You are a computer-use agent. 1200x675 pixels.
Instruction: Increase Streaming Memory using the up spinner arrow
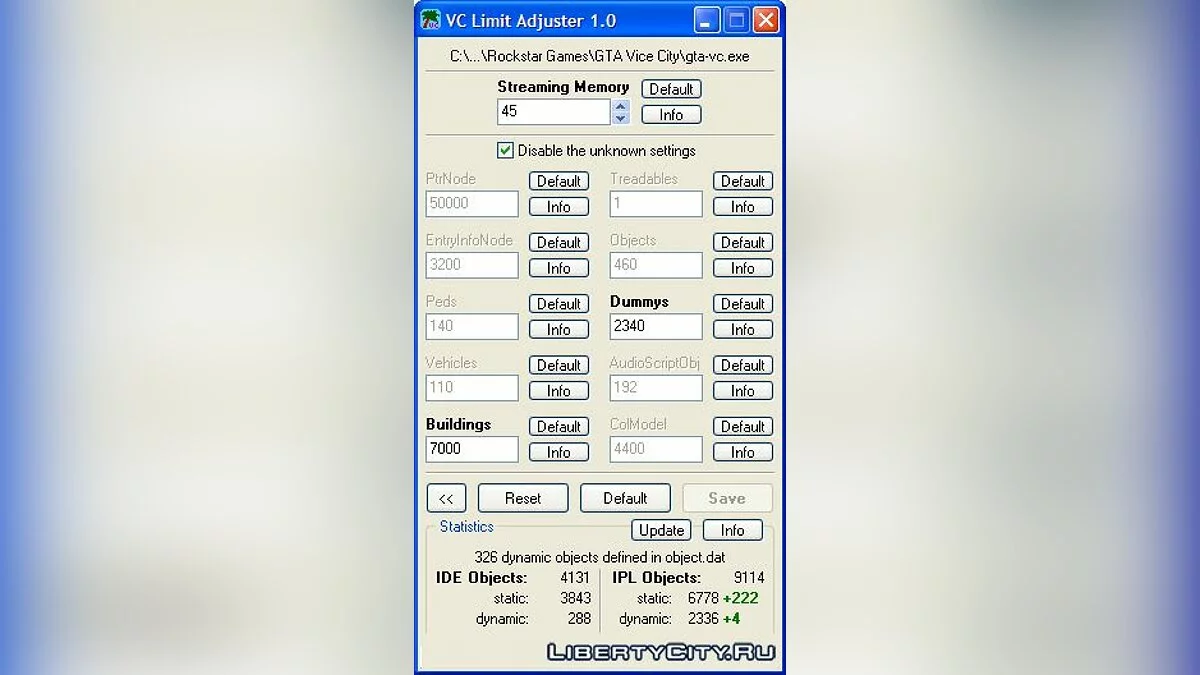[620, 106]
